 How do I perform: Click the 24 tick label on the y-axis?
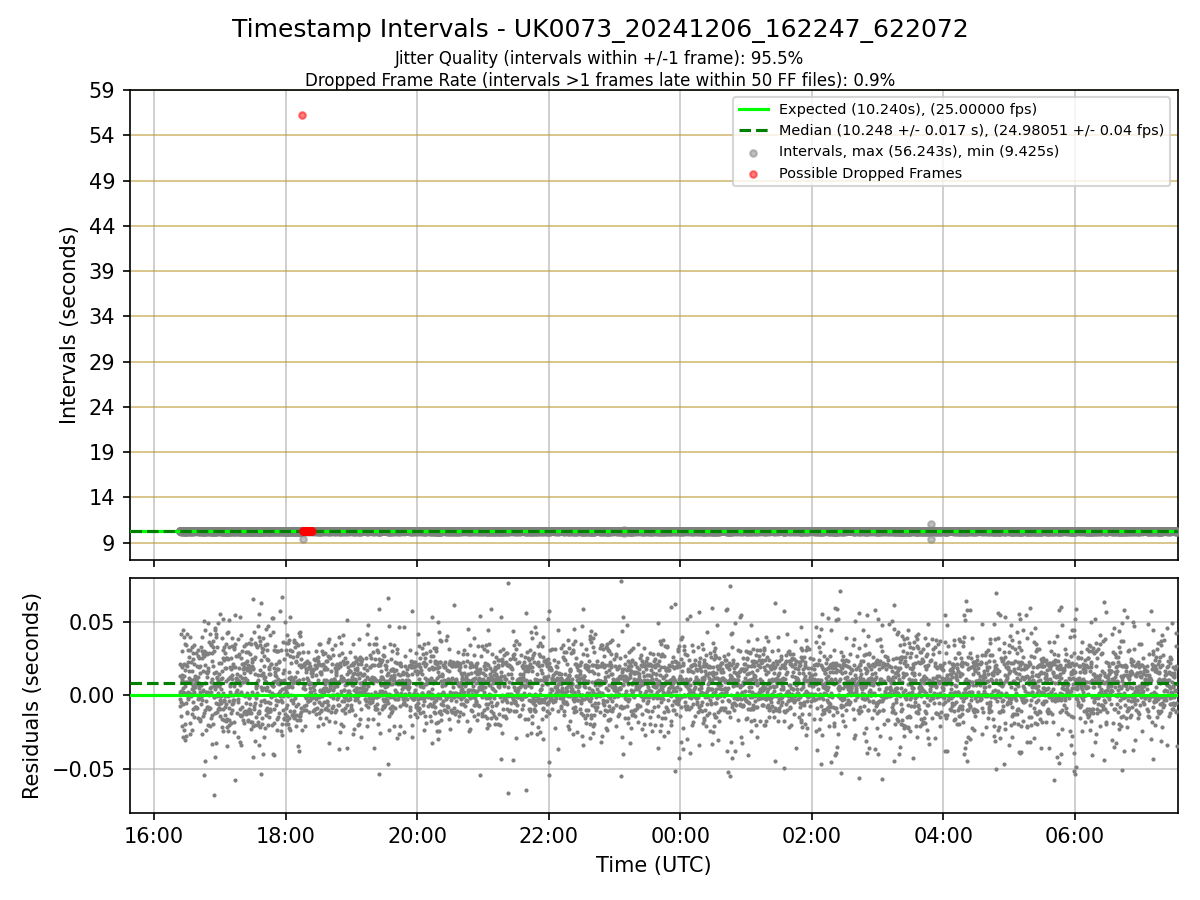pyautogui.click(x=104, y=408)
